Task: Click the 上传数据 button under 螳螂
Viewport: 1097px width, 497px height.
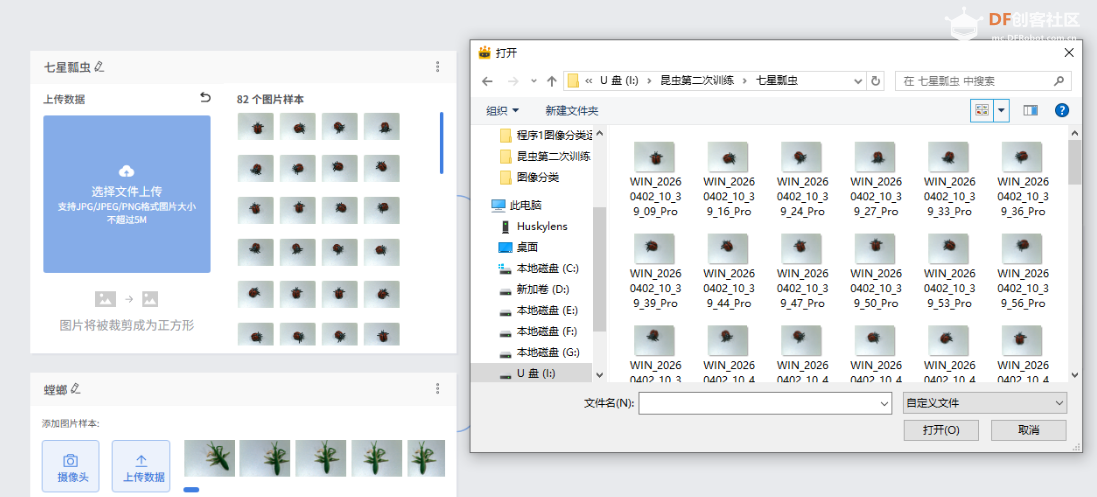Action: (141, 466)
